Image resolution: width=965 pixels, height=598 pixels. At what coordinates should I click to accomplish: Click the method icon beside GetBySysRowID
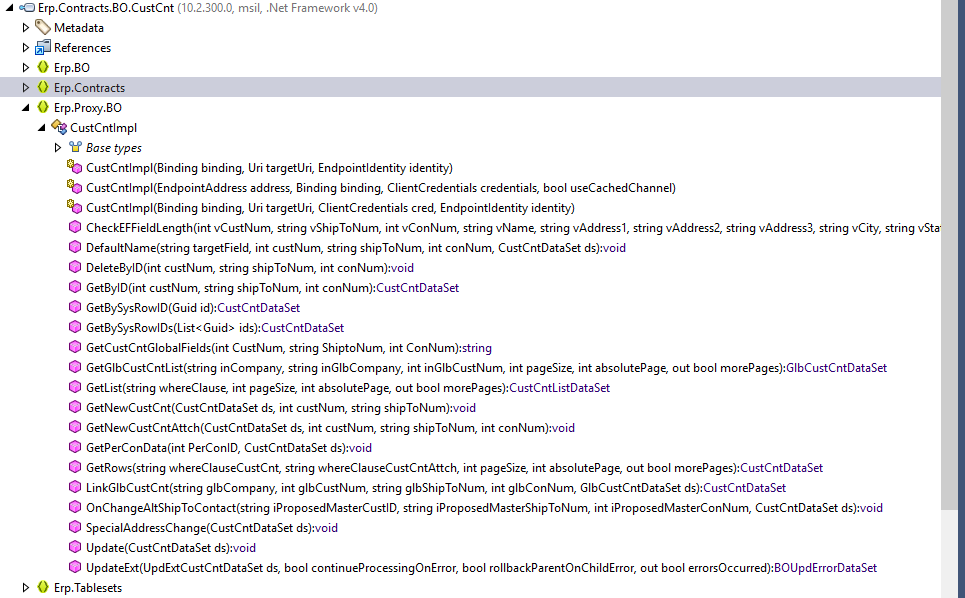(75, 307)
